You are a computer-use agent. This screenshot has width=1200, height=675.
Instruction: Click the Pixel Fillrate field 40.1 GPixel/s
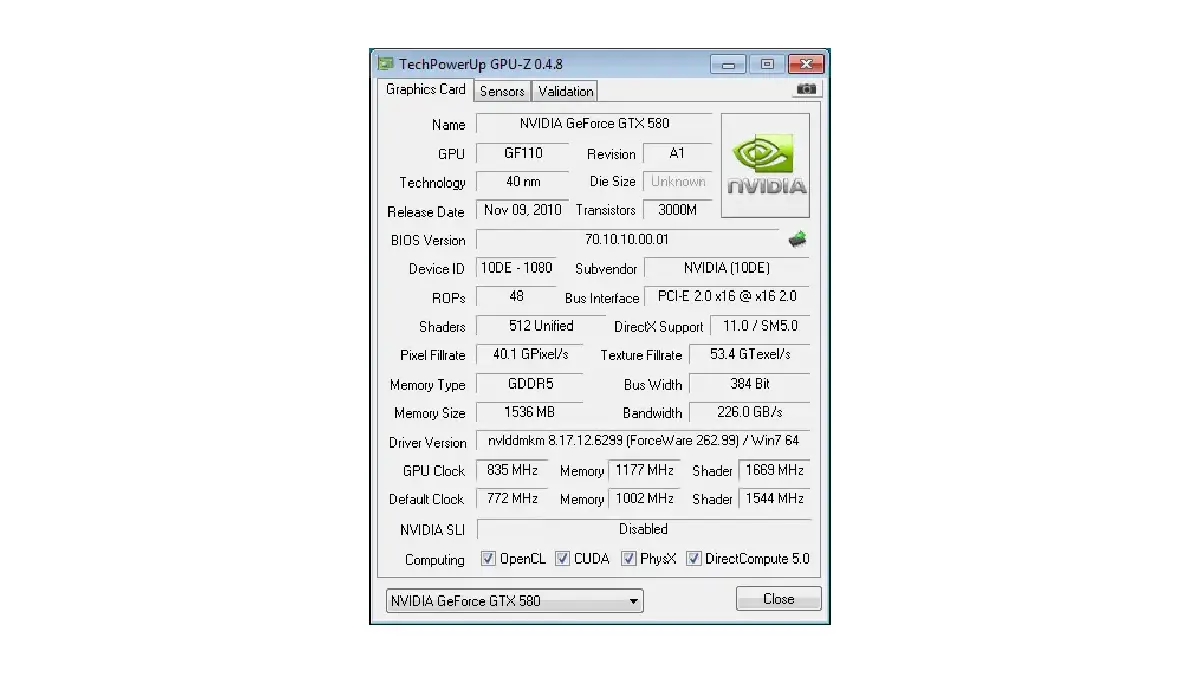530,354
